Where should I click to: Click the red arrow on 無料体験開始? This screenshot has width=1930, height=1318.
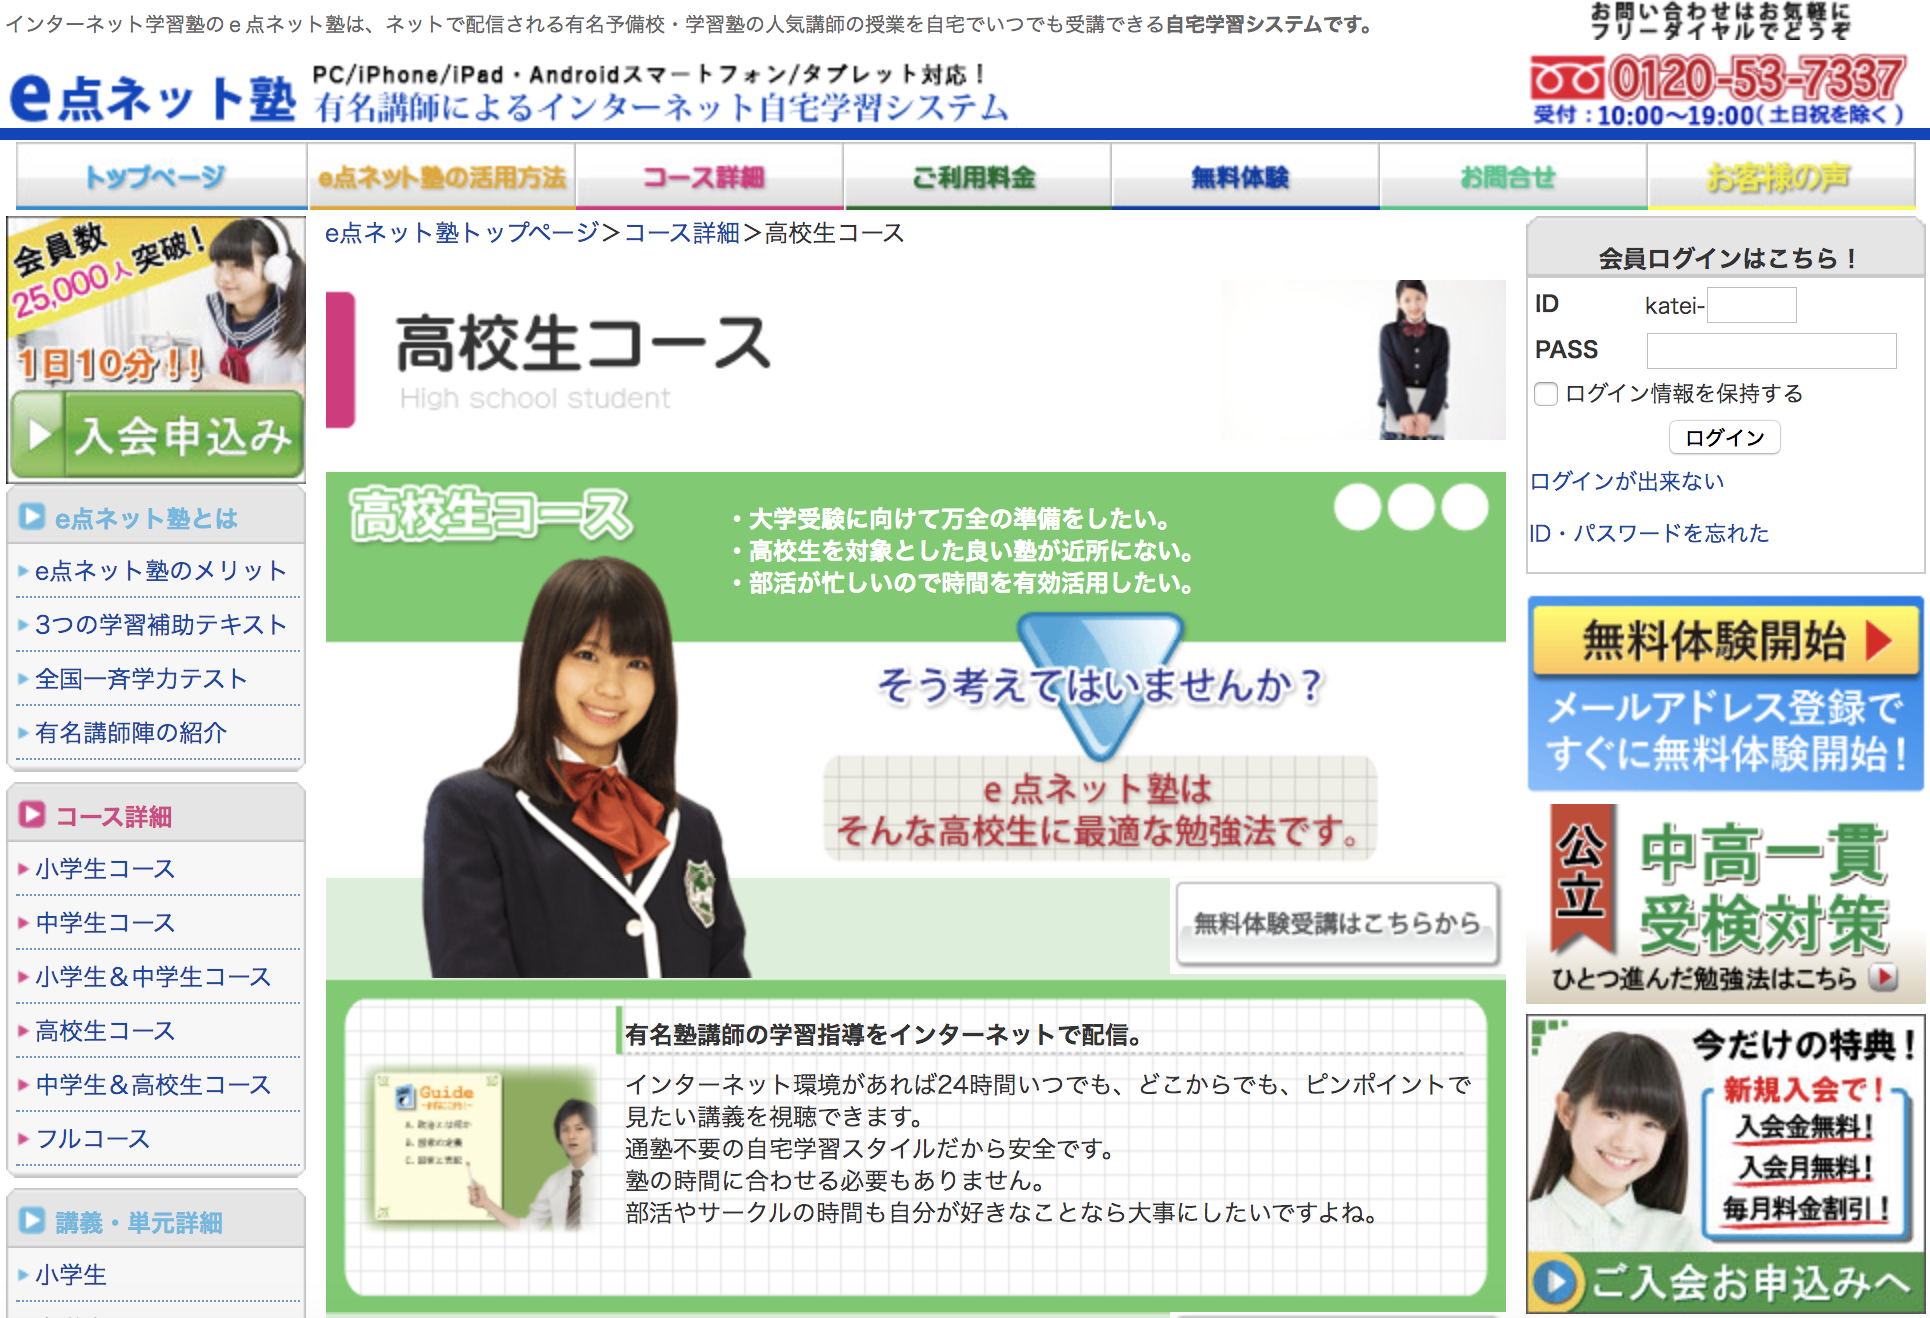pyautogui.click(x=1879, y=640)
